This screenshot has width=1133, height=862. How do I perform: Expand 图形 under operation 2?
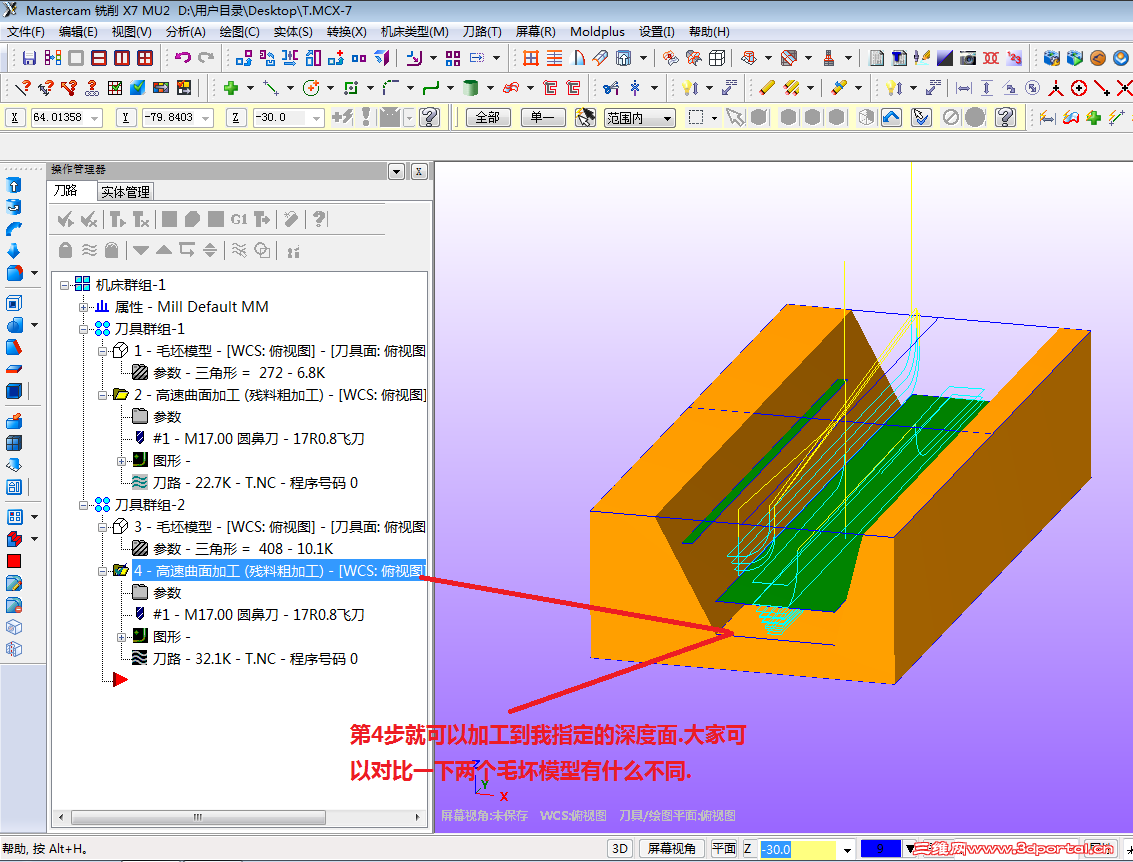click(x=121, y=461)
